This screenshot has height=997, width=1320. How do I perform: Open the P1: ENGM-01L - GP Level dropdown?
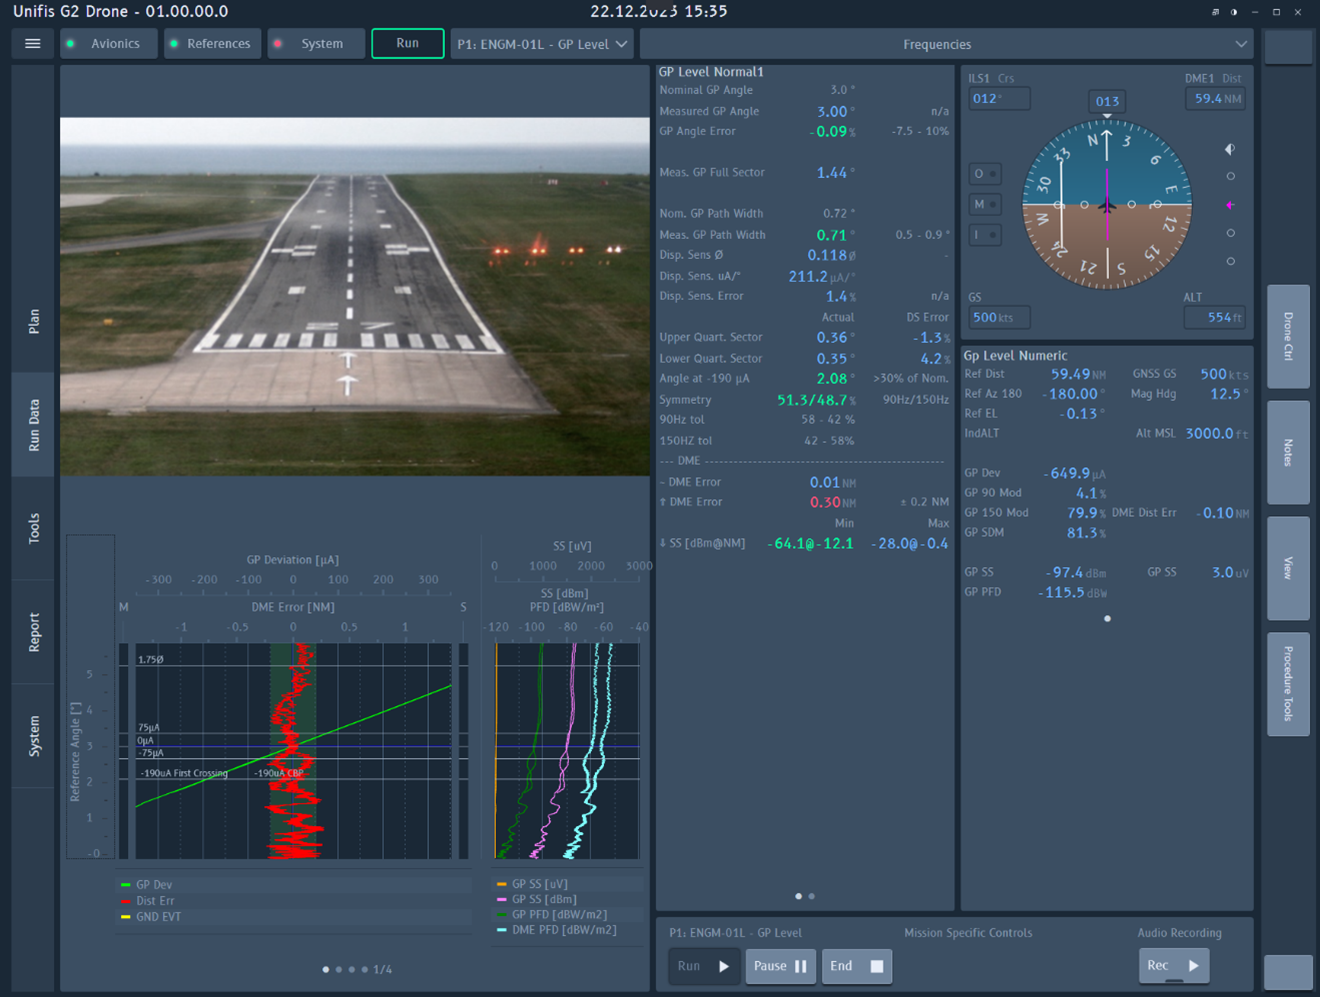pos(542,44)
